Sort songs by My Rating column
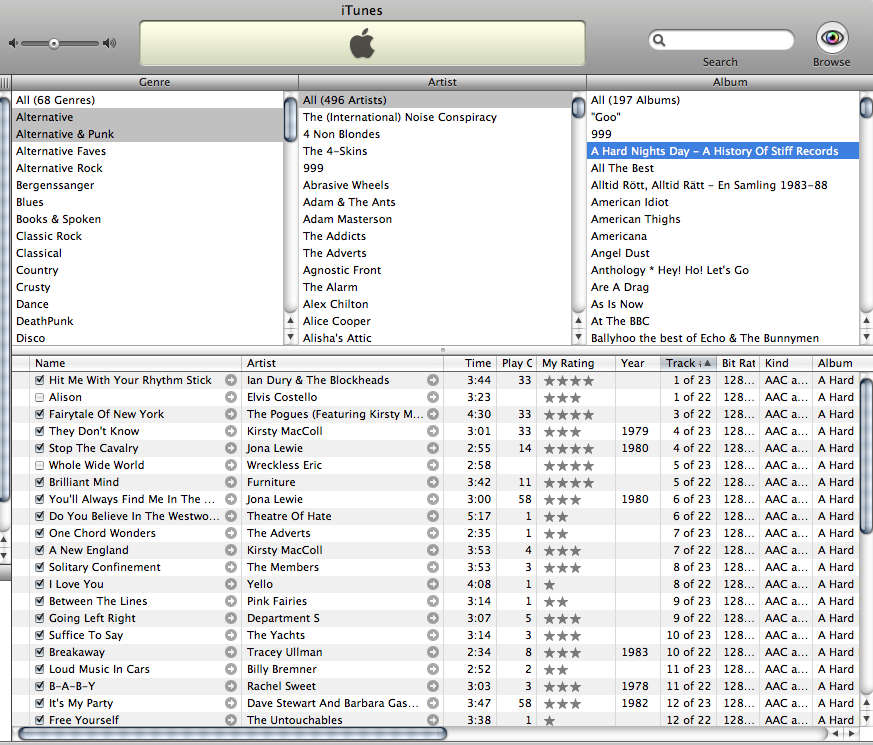The width and height of the screenshot is (873, 745). tap(576, 363)
